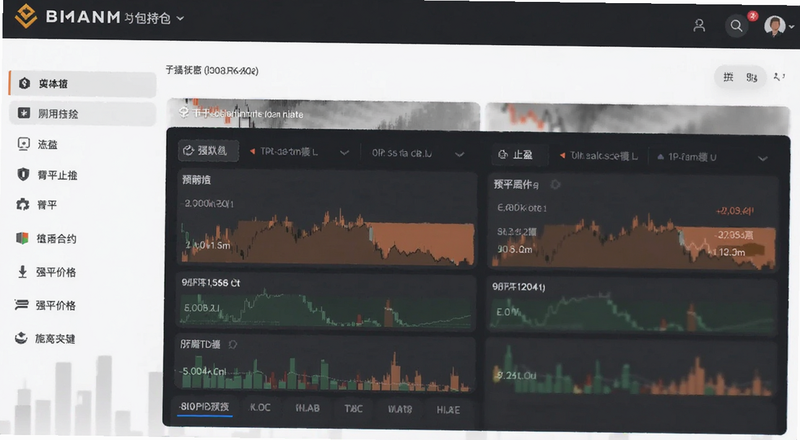Click the small icon beside 所屠TD heading

pos(233,345)
